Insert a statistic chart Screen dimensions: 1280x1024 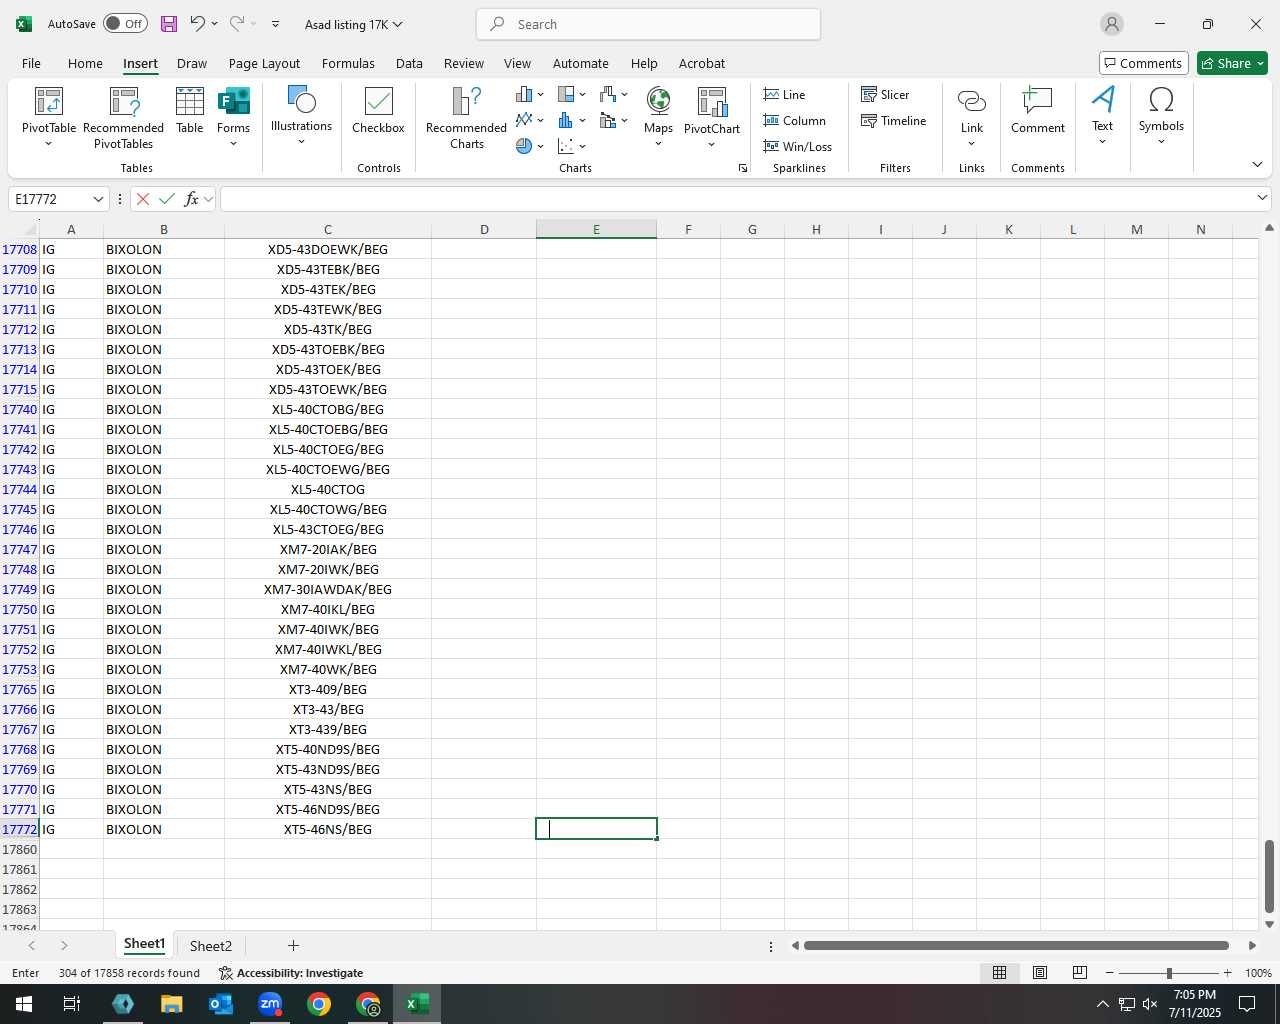pyautogui.click(x=571, y=120)
